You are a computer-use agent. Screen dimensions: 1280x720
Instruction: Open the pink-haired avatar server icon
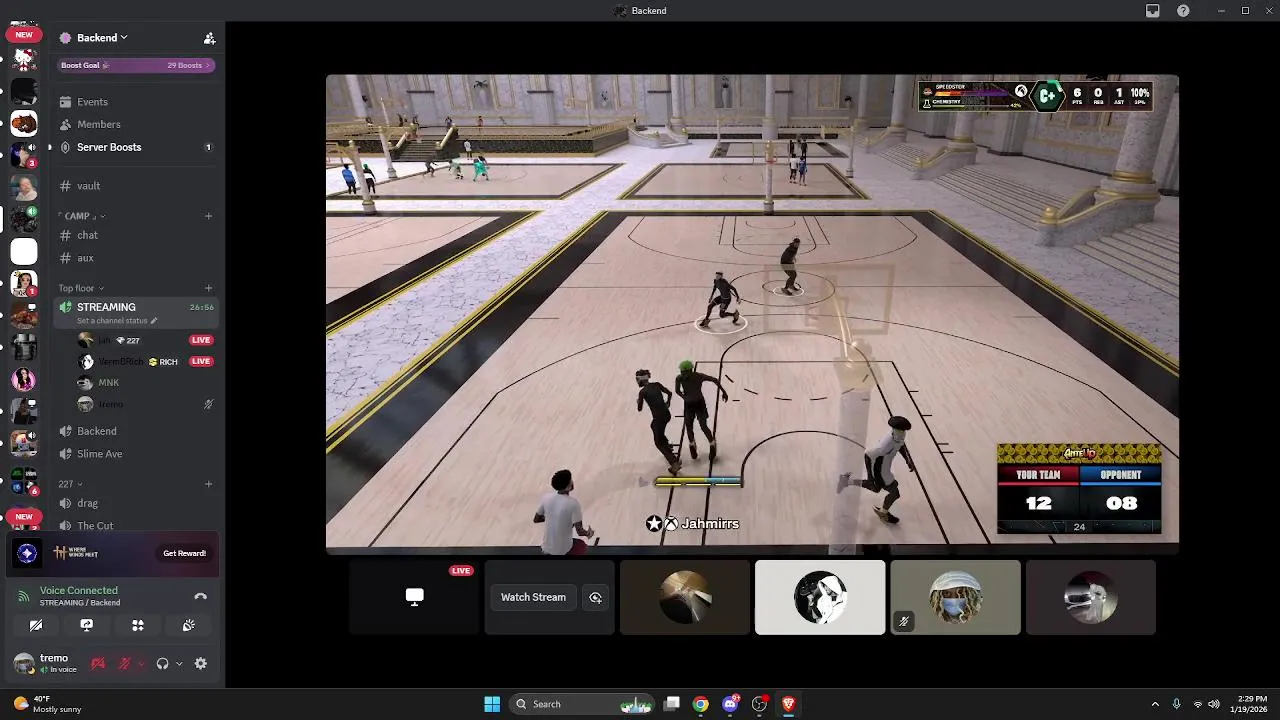coord(24,379)
